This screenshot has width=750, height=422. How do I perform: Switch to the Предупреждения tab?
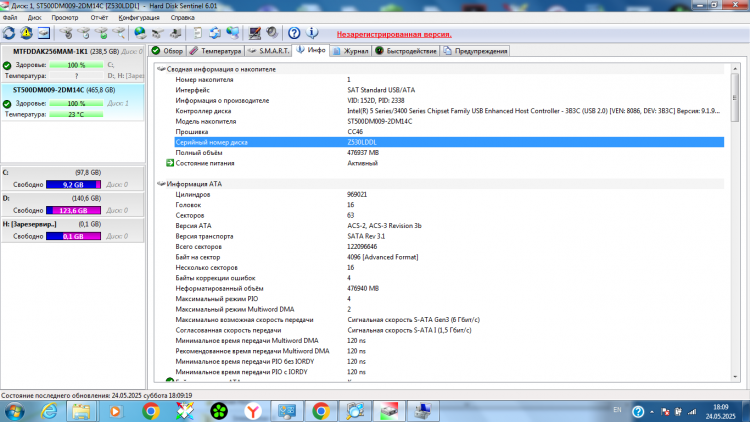475,51
